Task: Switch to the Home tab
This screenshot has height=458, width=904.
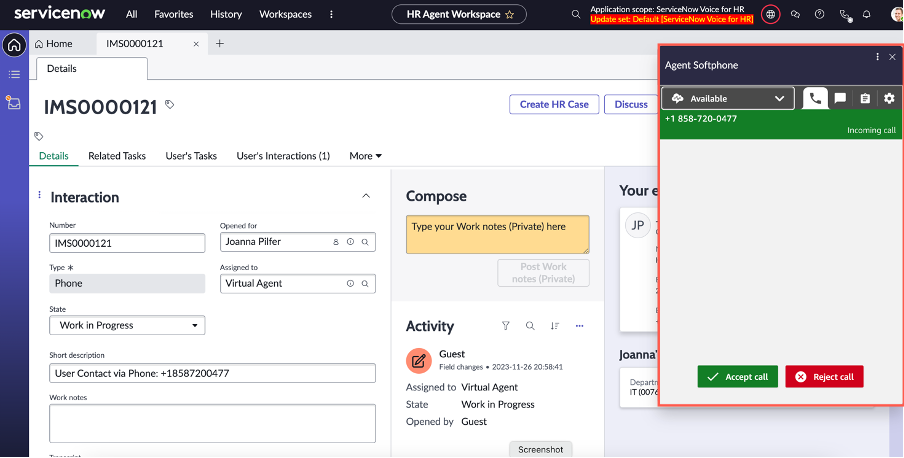Action: [x=54, y=44]
